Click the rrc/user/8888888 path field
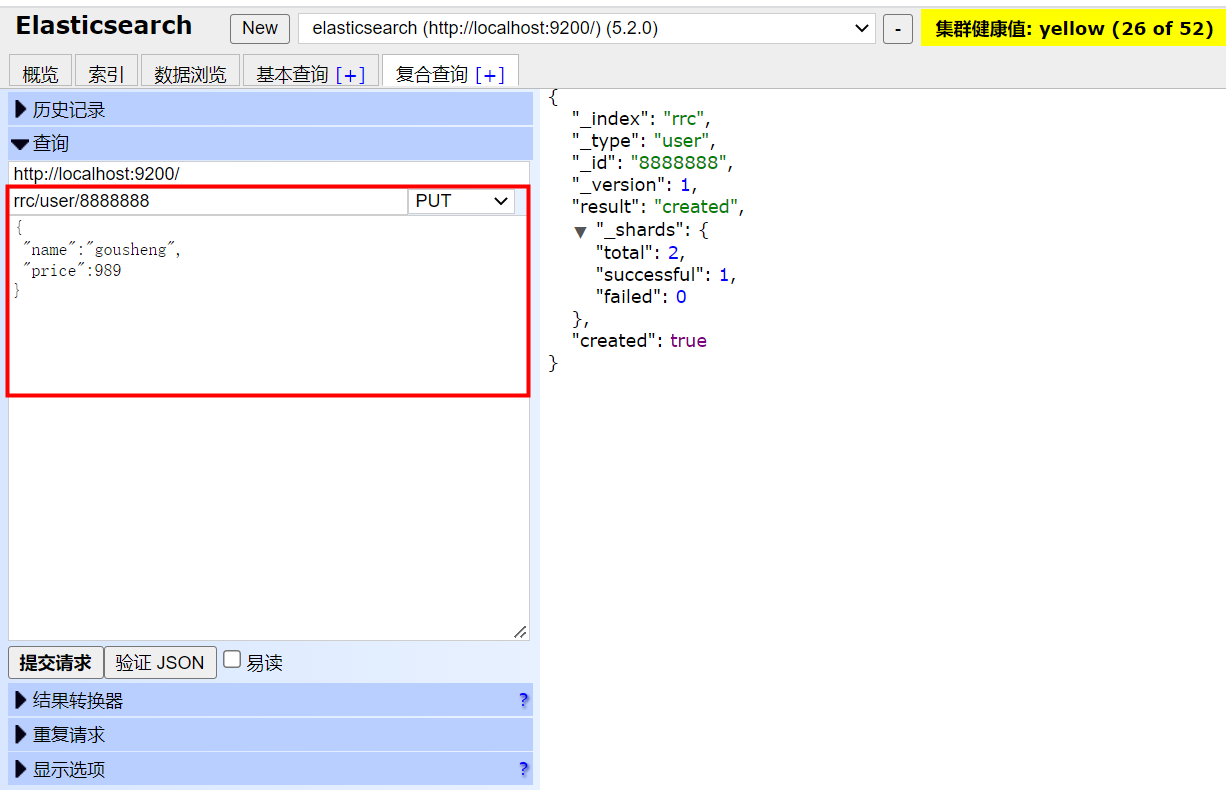Screen dimensions: 1226x790 (208, 201)
